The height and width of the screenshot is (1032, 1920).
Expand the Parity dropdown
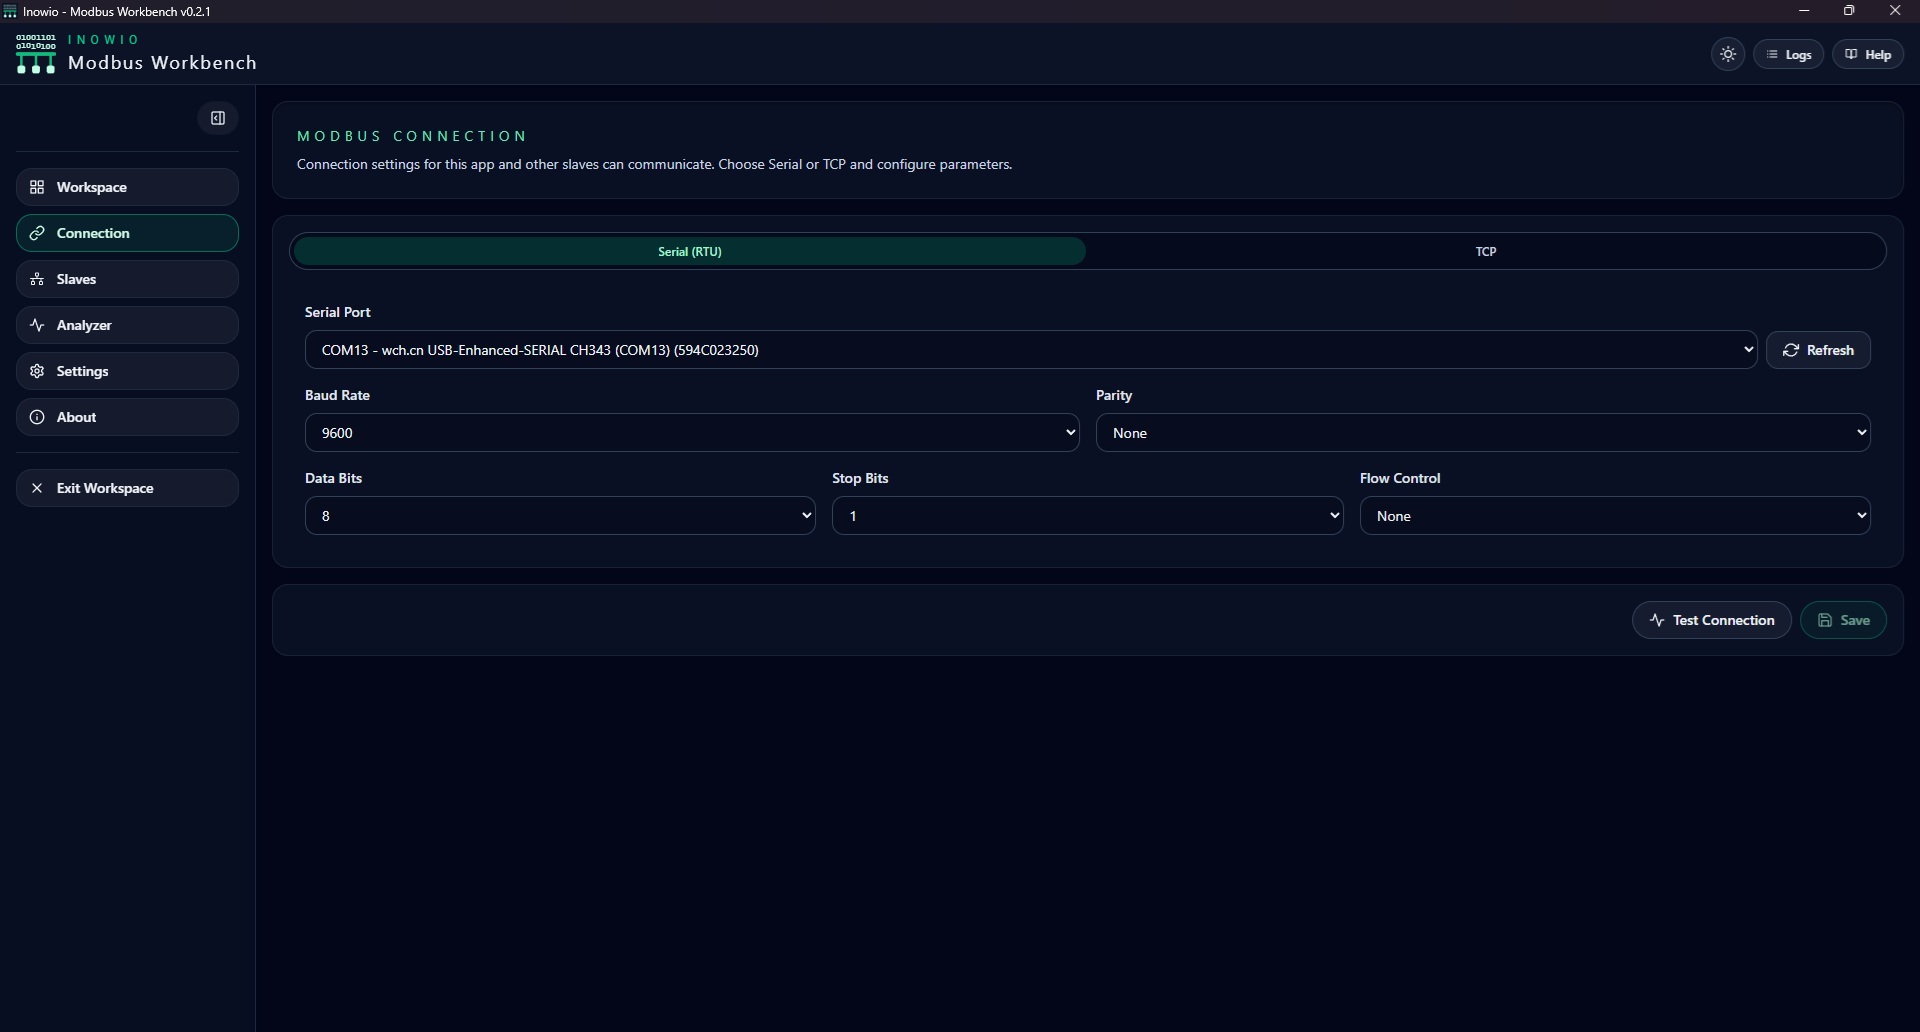[1483, 433]
